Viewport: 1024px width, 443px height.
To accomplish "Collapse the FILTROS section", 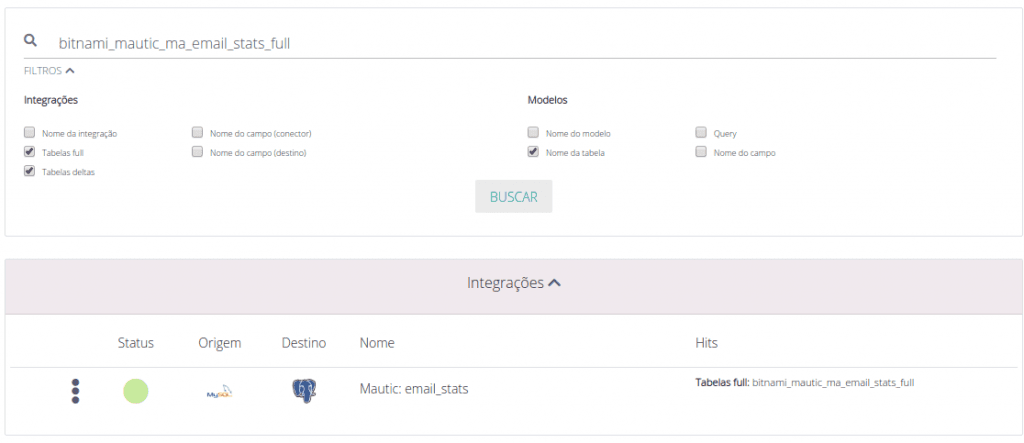I will pyautogui.click(x=49, y=71).
